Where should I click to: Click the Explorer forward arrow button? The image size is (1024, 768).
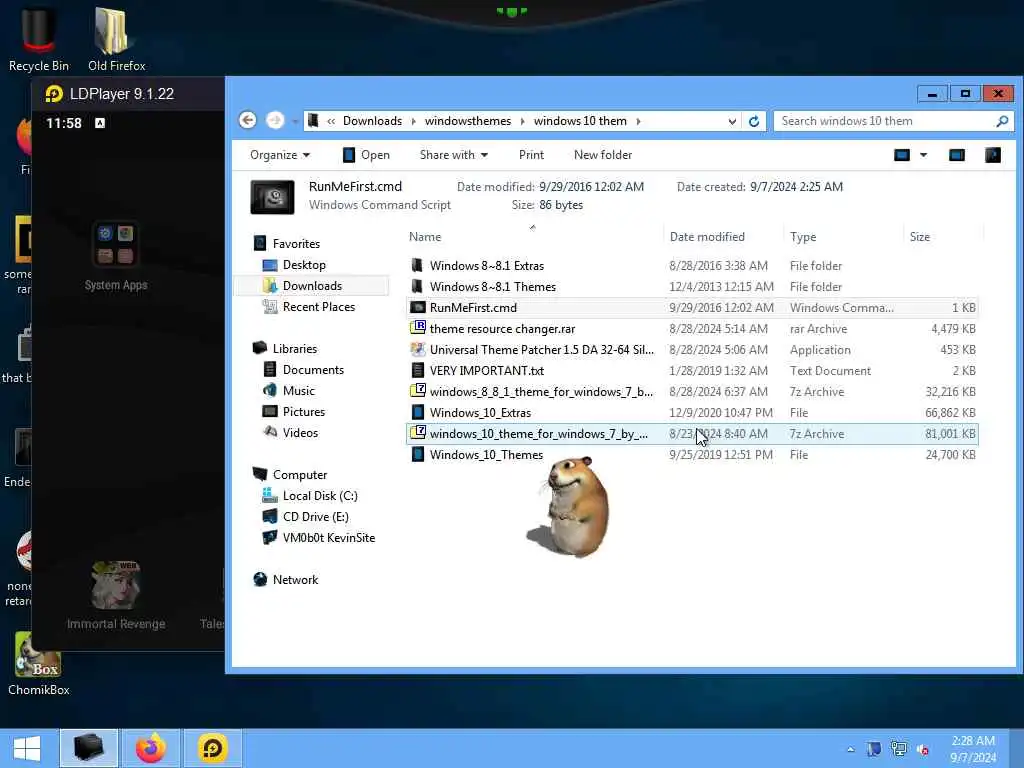[x=275, y=121]
